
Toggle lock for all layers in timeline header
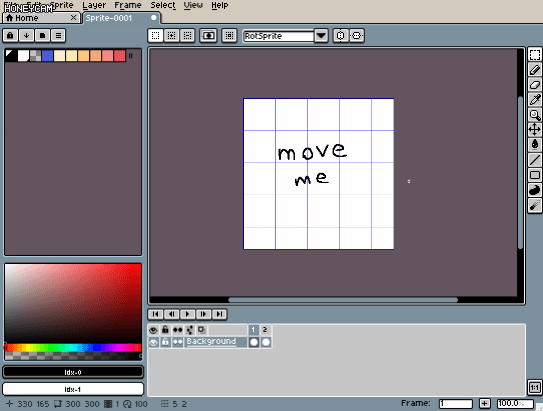click(x=165, y=330)
